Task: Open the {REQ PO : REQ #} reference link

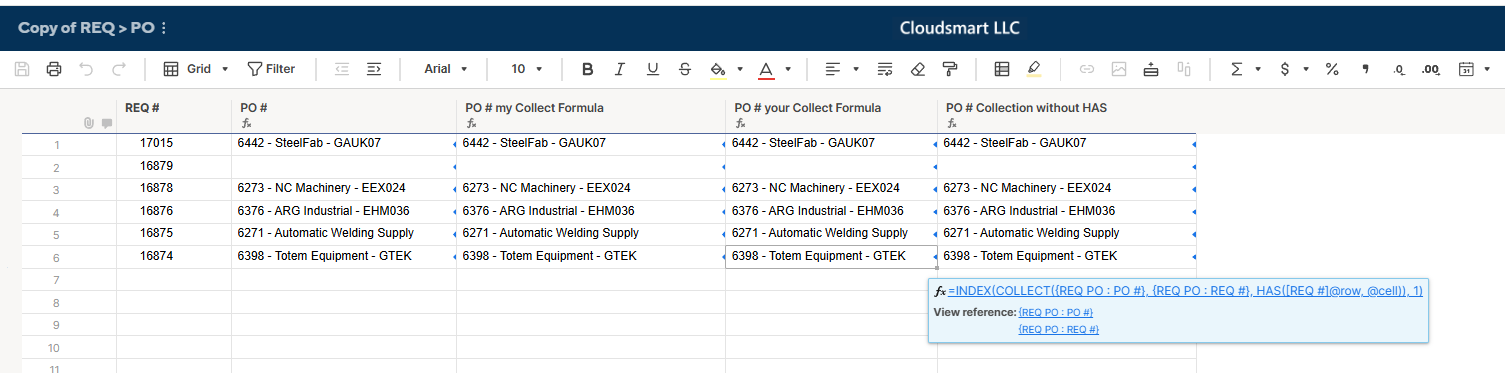Action: click(x=1058, y=329)
